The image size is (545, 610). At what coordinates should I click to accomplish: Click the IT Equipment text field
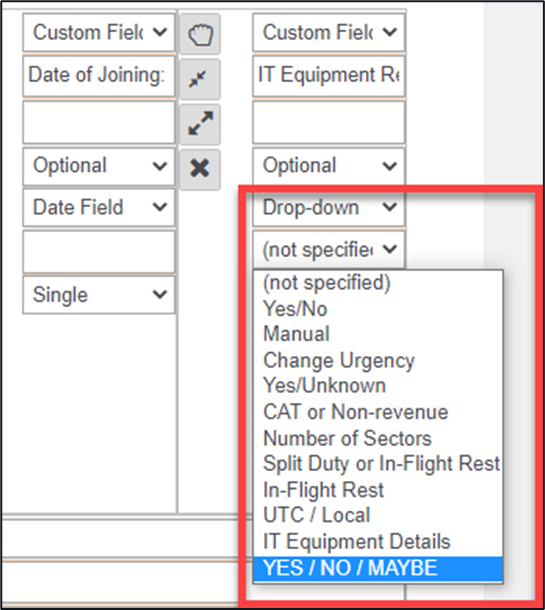pos(329,75)
